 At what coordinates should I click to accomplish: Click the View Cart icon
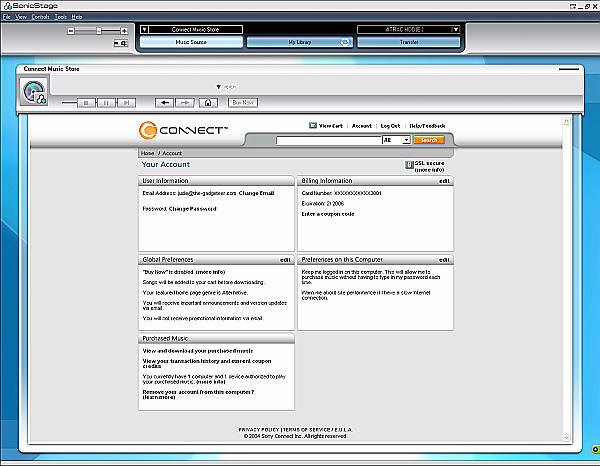[312, 126]
